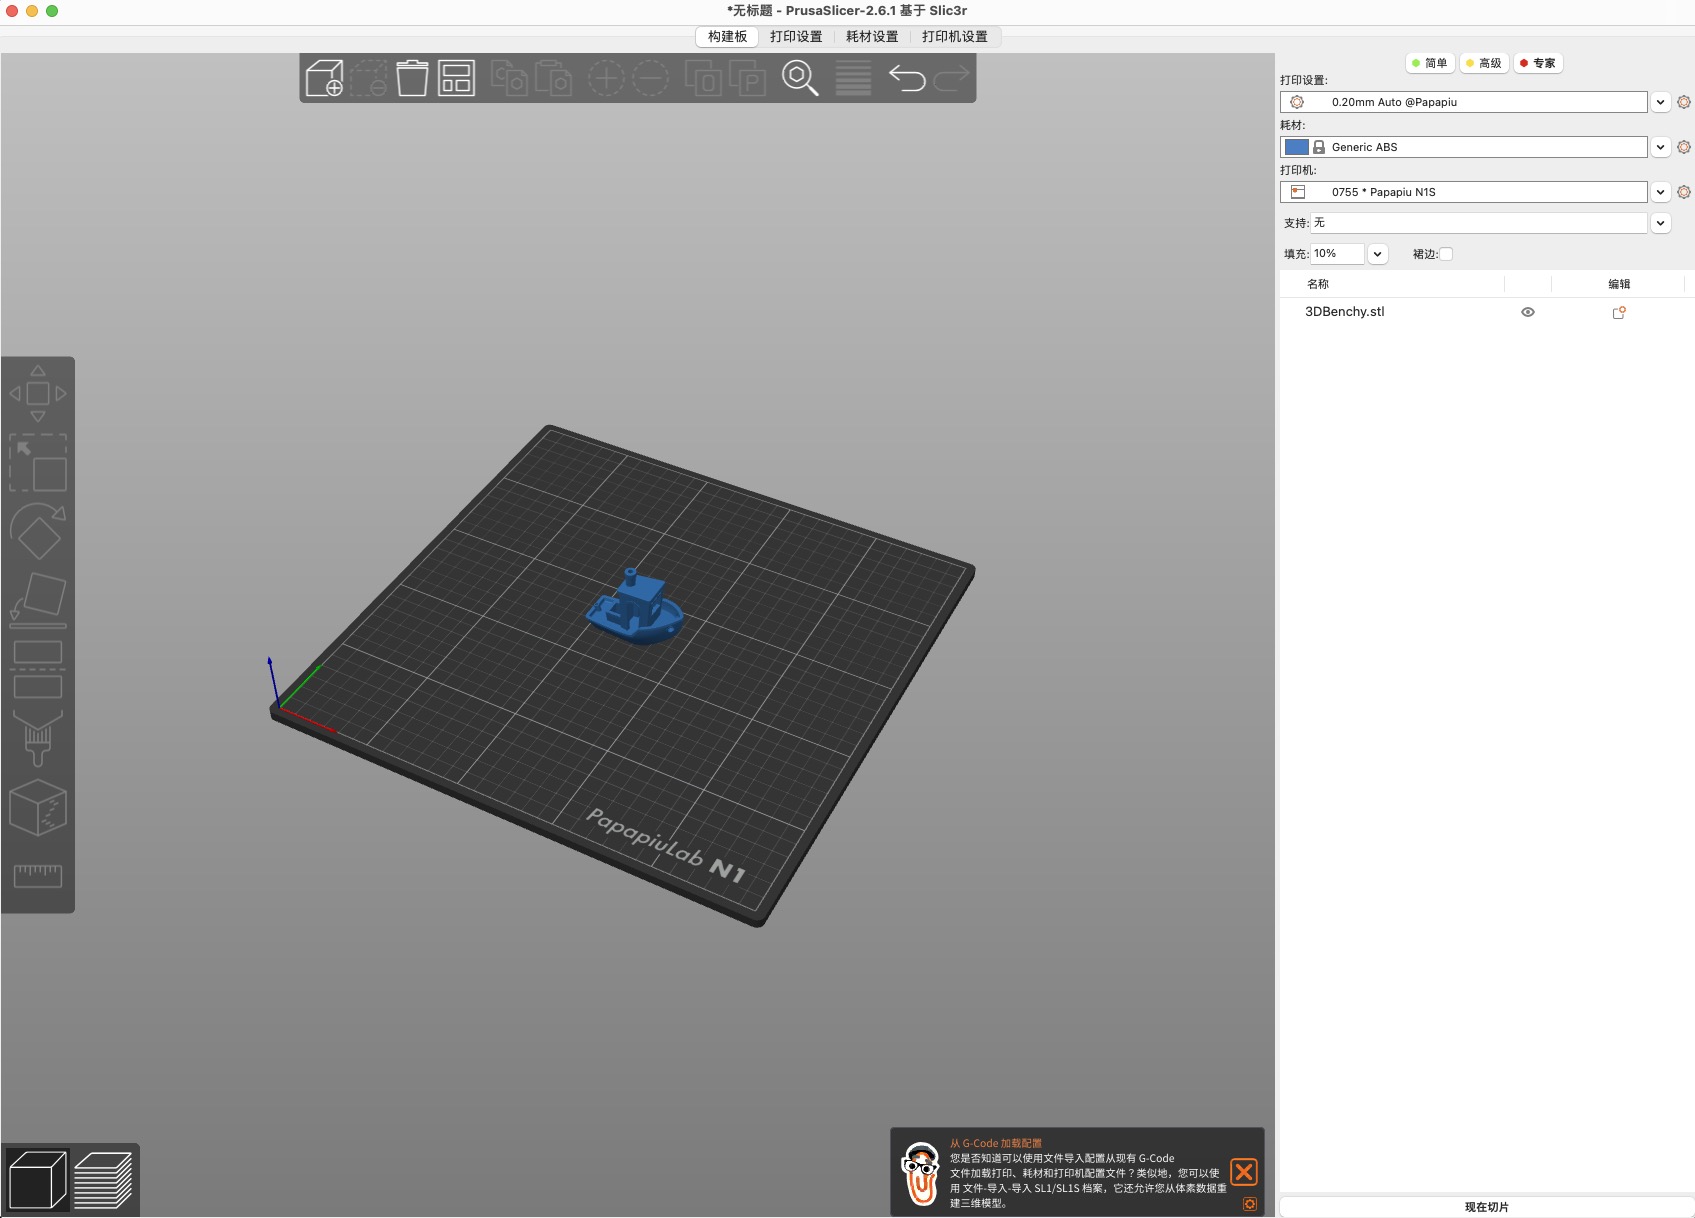
Task: Click the Arrange objects icon
Action: [456, 78]
